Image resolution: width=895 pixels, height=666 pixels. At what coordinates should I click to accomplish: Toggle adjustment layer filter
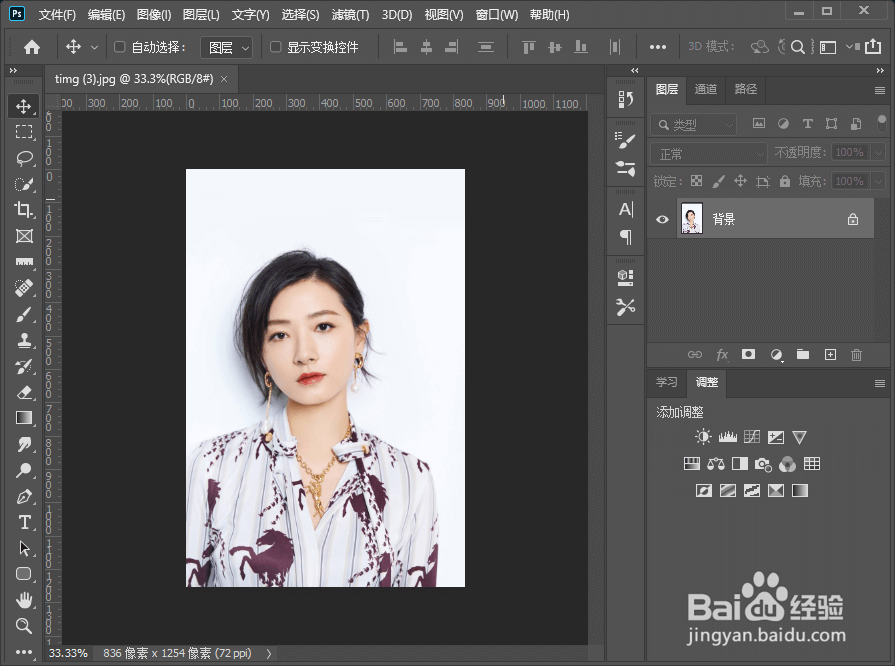(x=783, y=124)
